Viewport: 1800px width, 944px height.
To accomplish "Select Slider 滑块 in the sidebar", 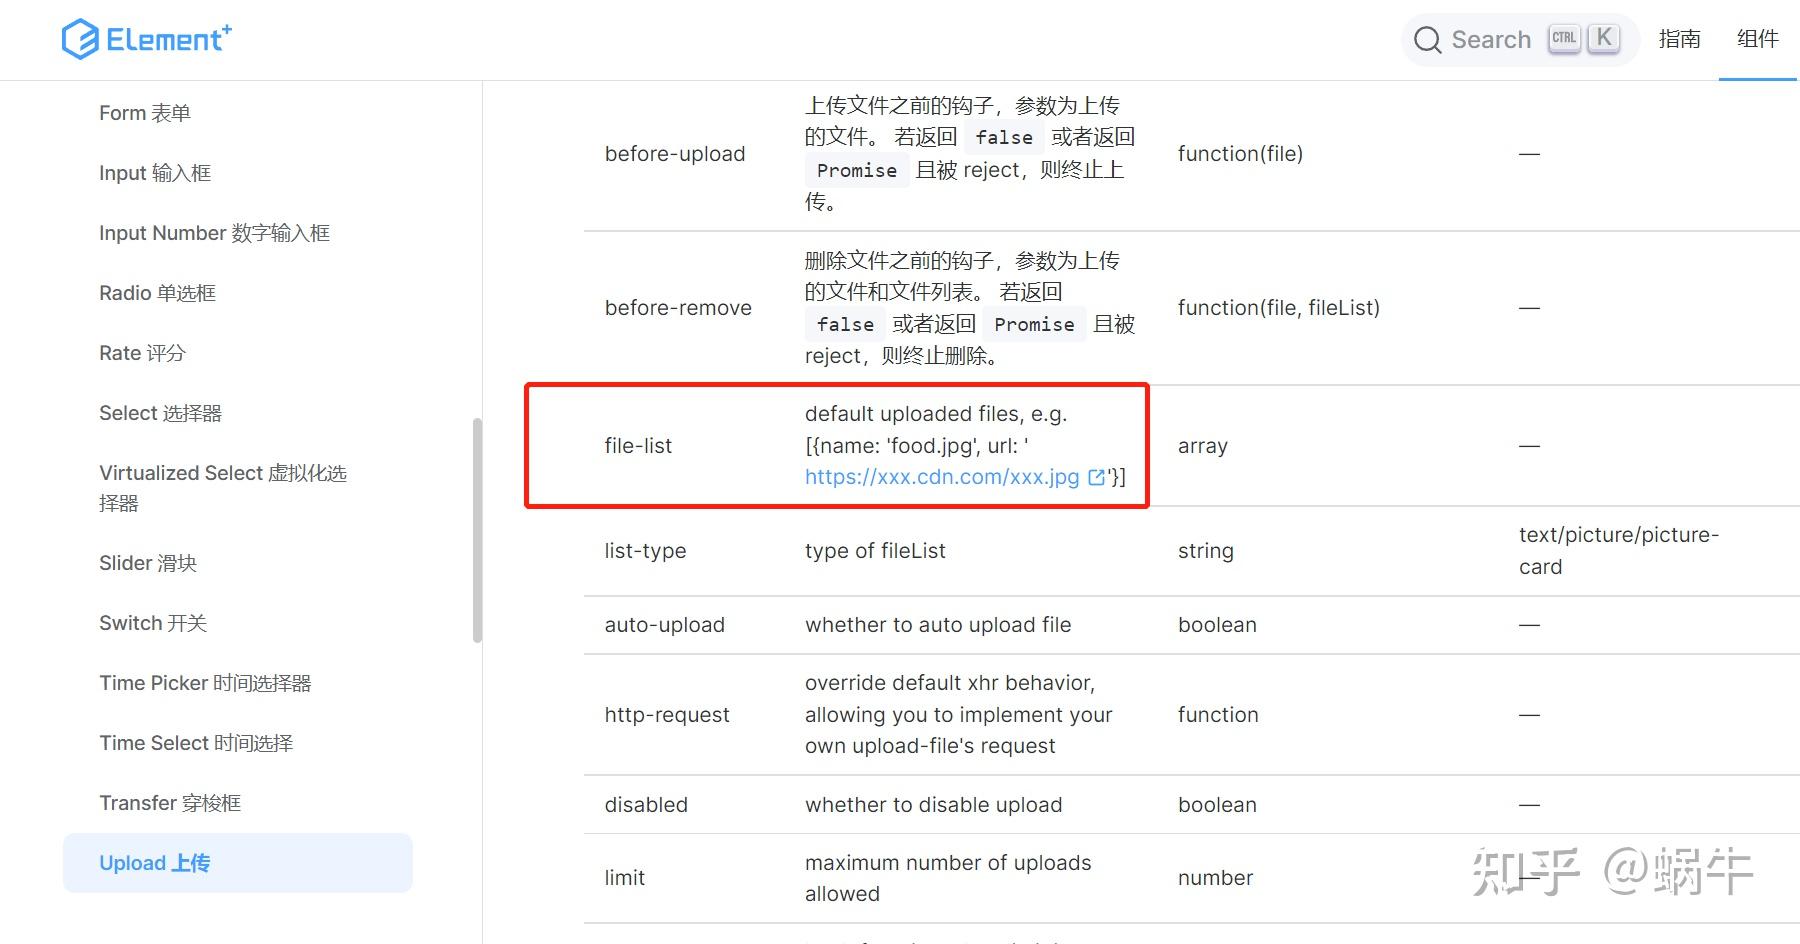I will click(x=146, y=562).
